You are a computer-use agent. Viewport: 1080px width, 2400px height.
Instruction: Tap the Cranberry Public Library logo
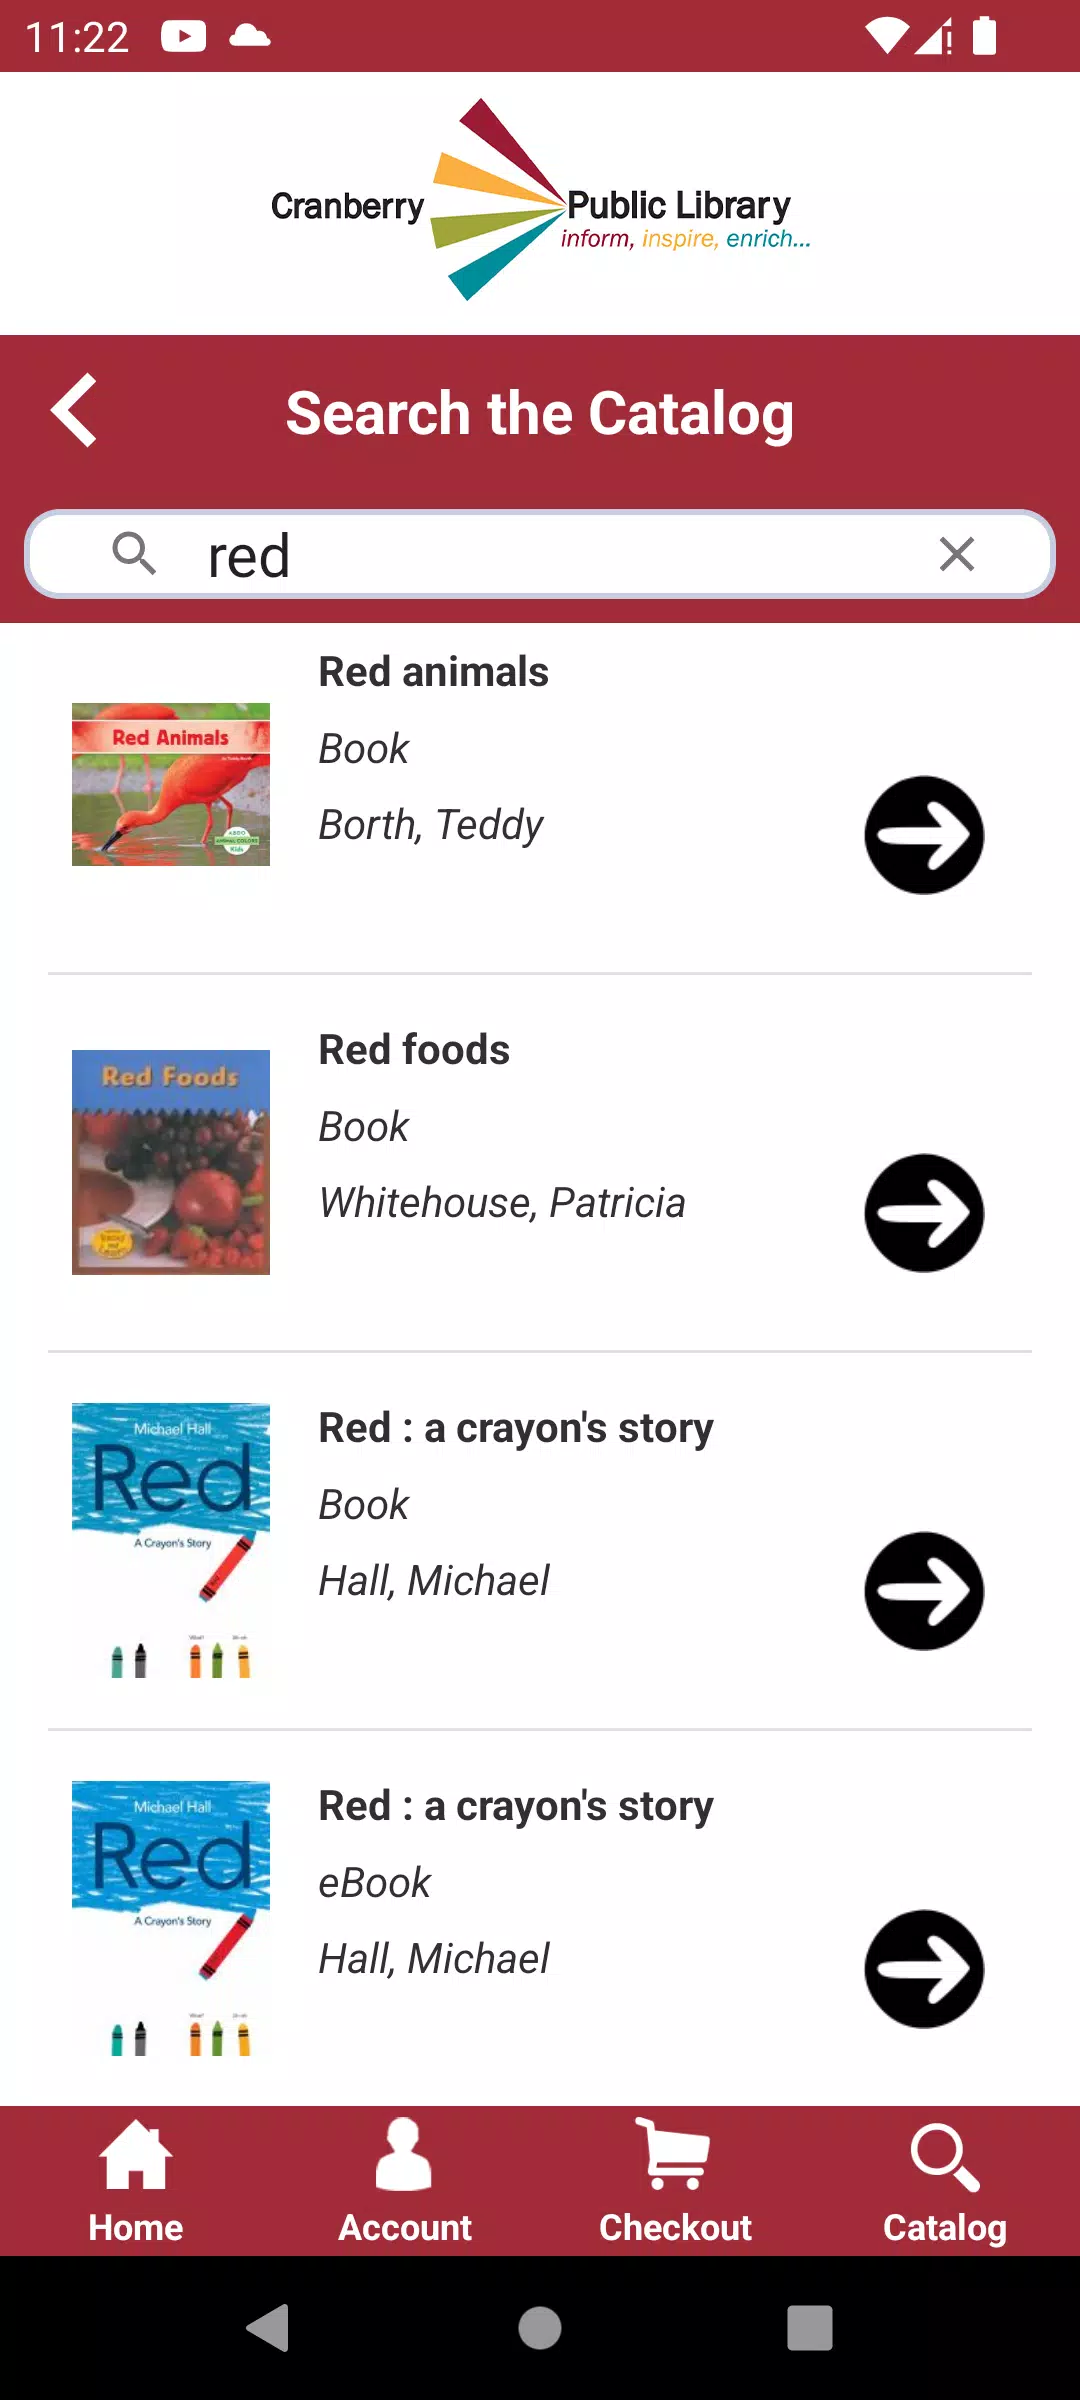(x=540, y=202)
